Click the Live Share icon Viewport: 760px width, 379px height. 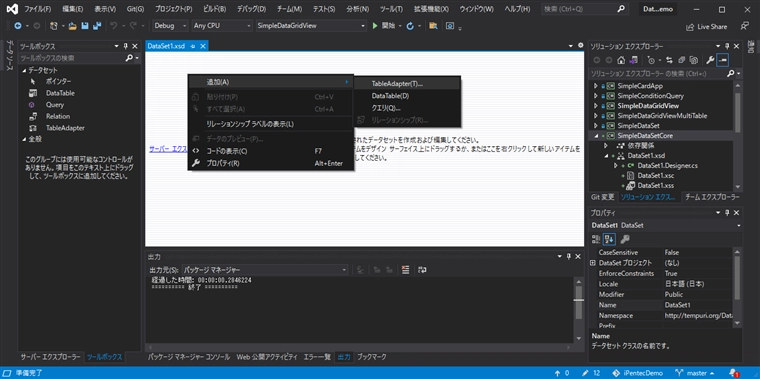(690, 27)
